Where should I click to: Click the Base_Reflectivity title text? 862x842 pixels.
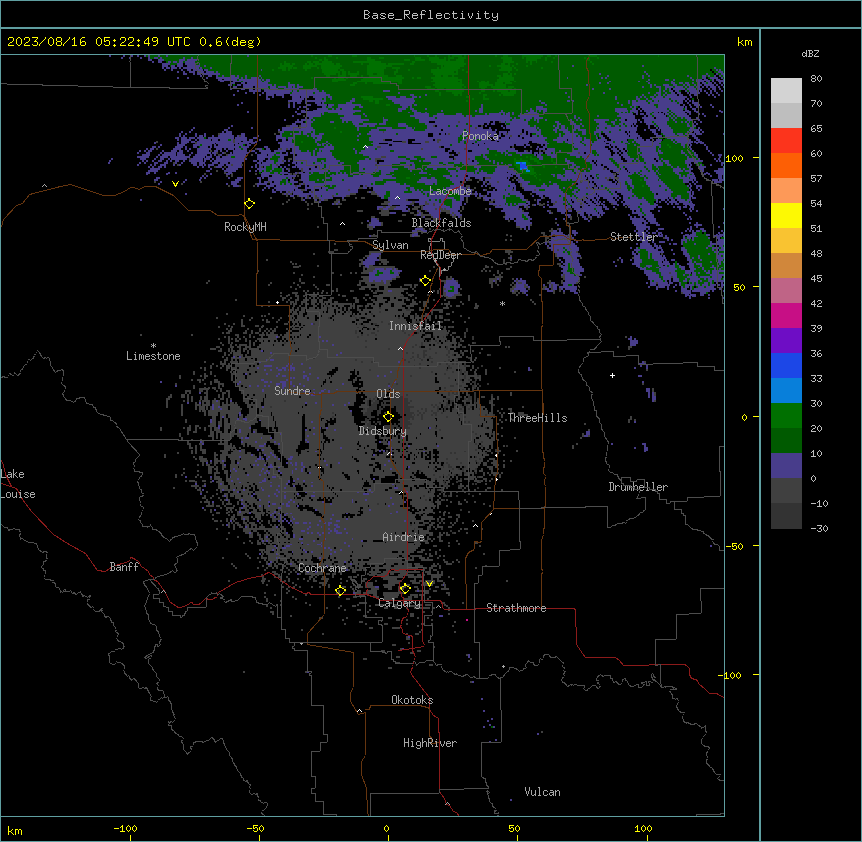tap(431, 15)
